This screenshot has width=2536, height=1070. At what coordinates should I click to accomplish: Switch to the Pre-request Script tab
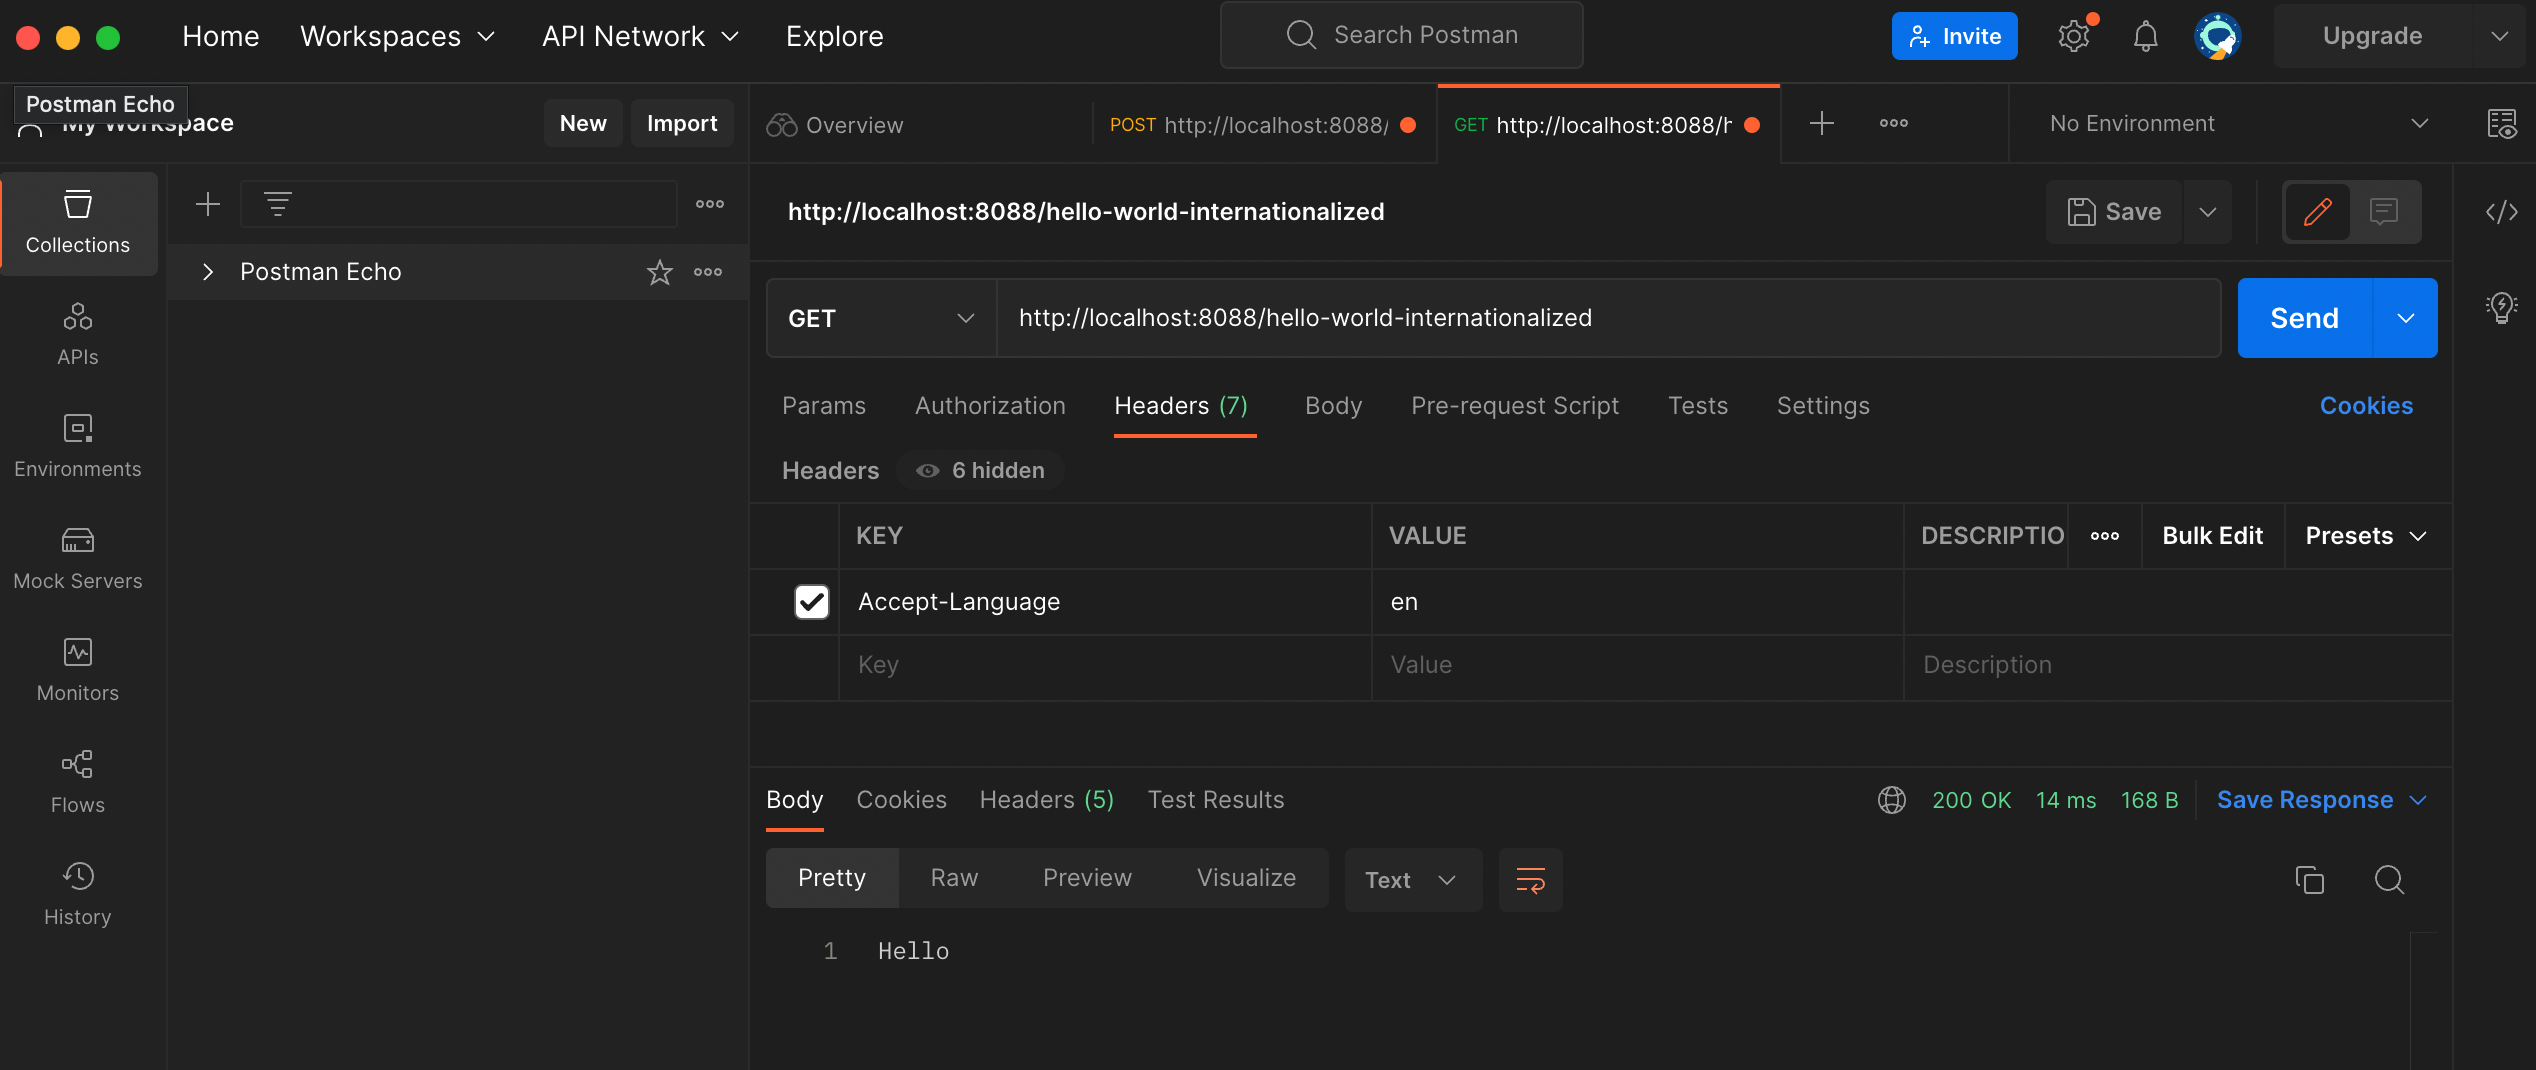[1514, 406]
